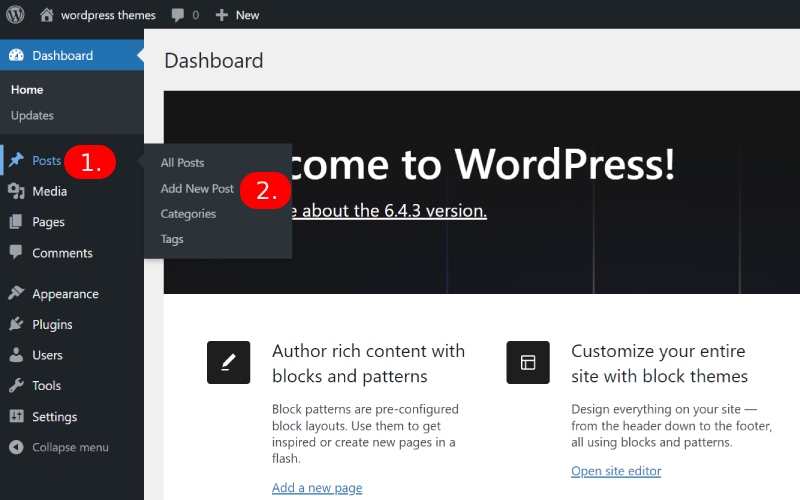Click the Posts pushpin icon
800x500 pixels.
click(x=16, y=161)
